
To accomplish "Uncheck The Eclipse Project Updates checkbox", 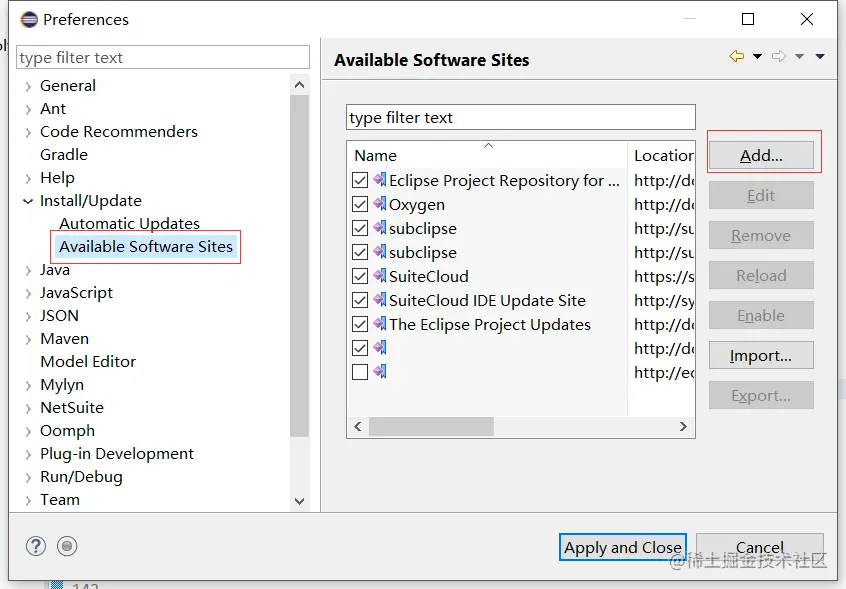I will [360, 324].
